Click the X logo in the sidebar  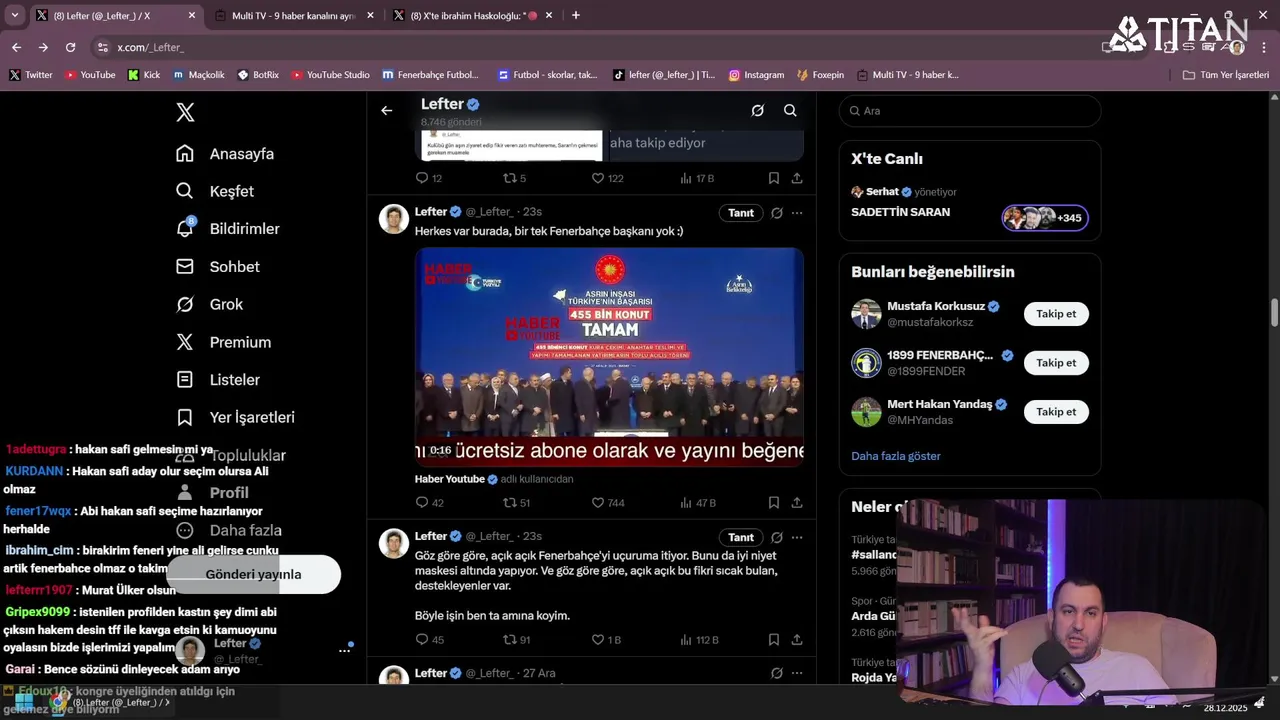185,112
